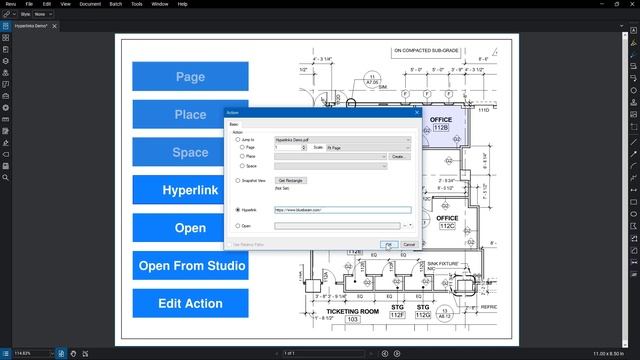Open the File menu
This screenshot has height=360, width=640.
[29, 4]
